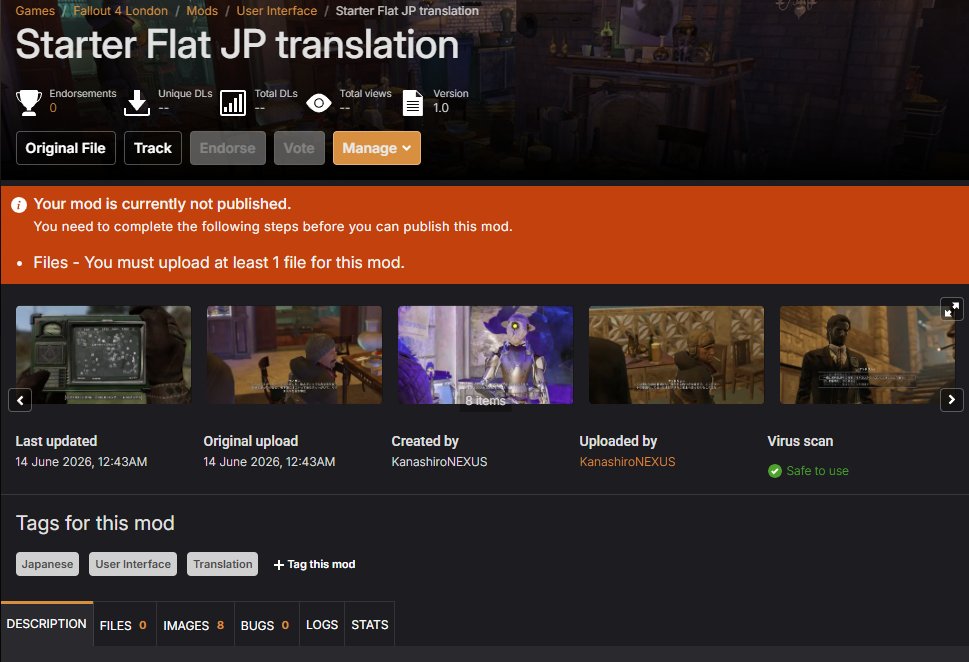Open the Fallout 4 London breadcrumb
The image size is (969, 662).
[121, 11]
